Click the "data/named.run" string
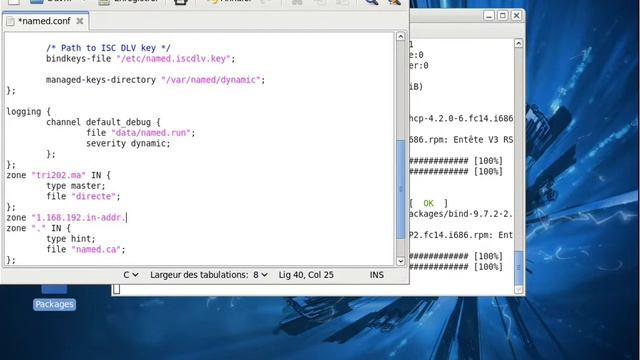 (x=151, y=133)
